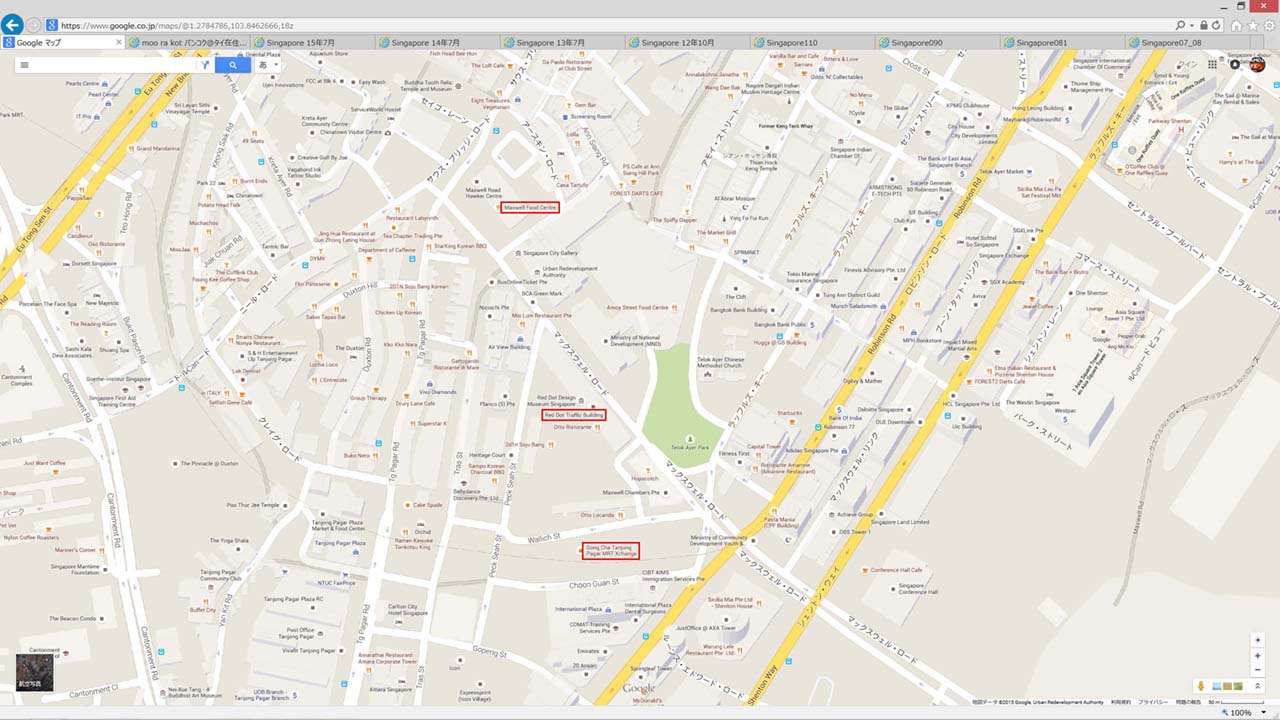
Task: Open the Google account avatar
Action: click(x=1257, y=64)
